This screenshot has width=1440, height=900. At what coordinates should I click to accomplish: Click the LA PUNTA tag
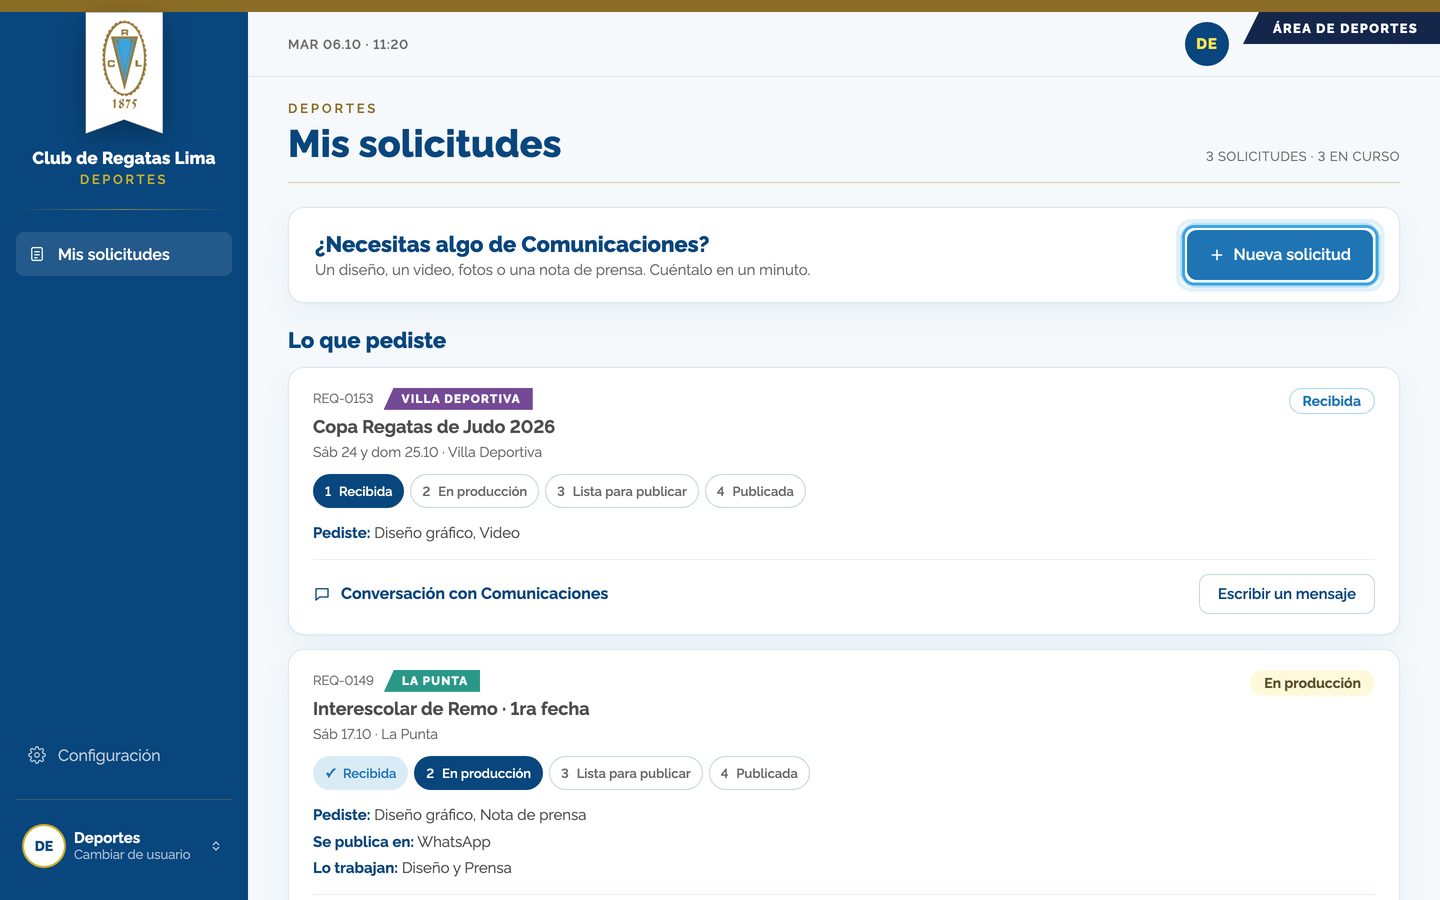point(433,681)
